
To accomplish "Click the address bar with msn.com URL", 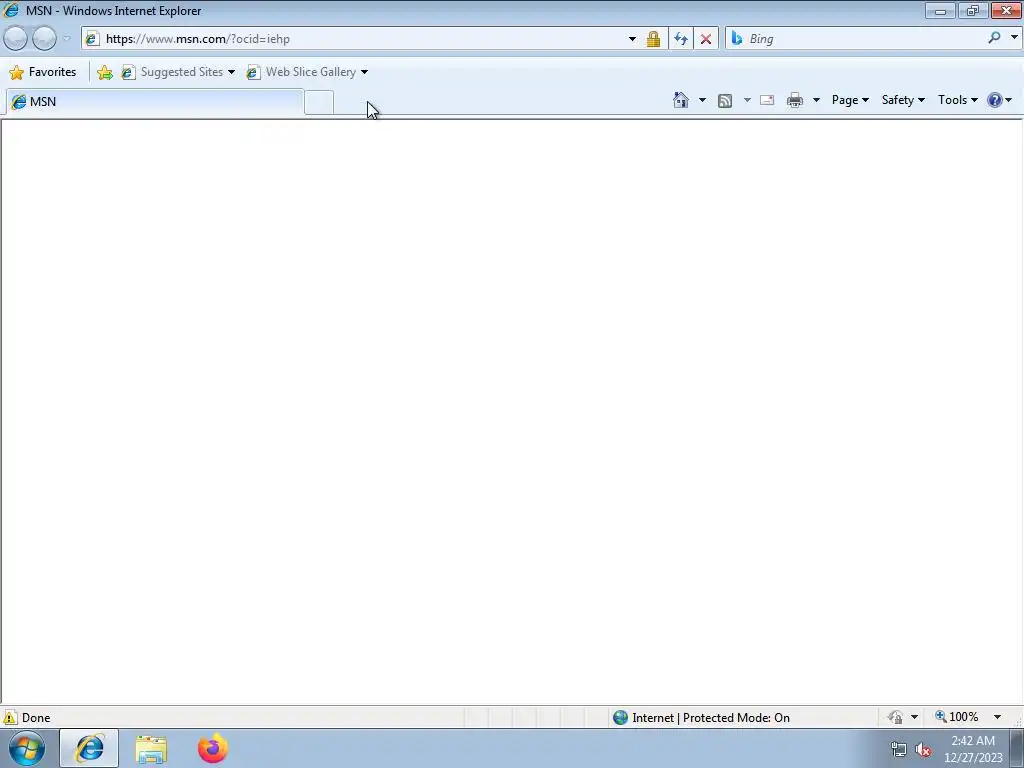I will coord(361,39).
